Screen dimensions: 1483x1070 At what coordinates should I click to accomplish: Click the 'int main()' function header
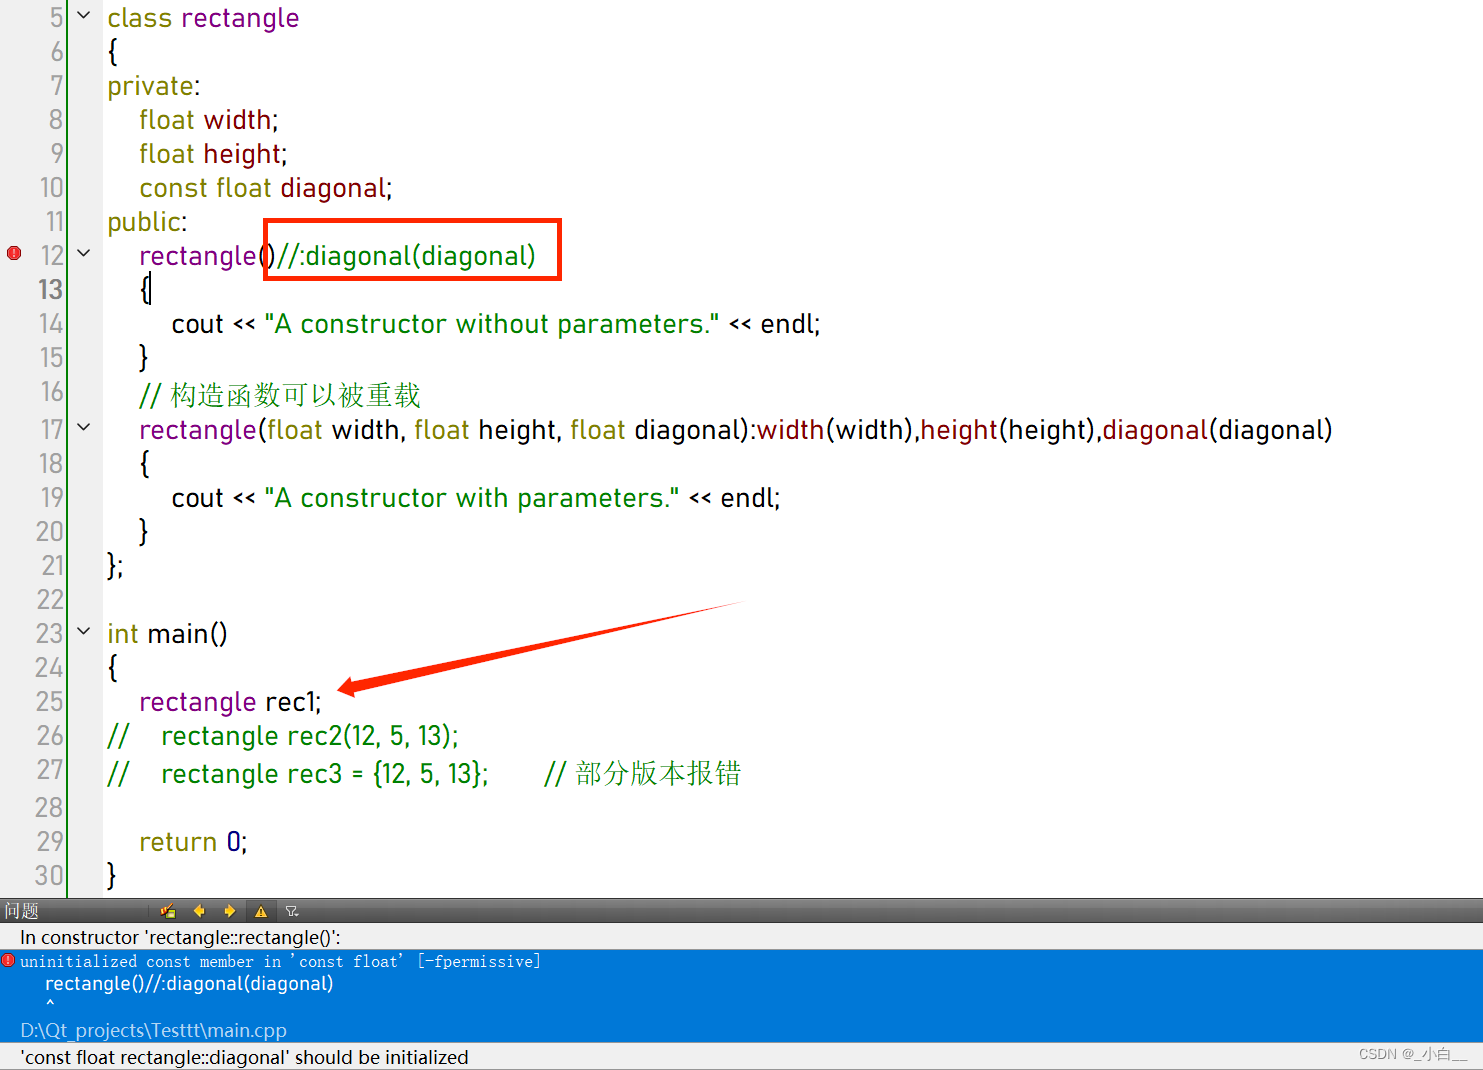[167, 634]
